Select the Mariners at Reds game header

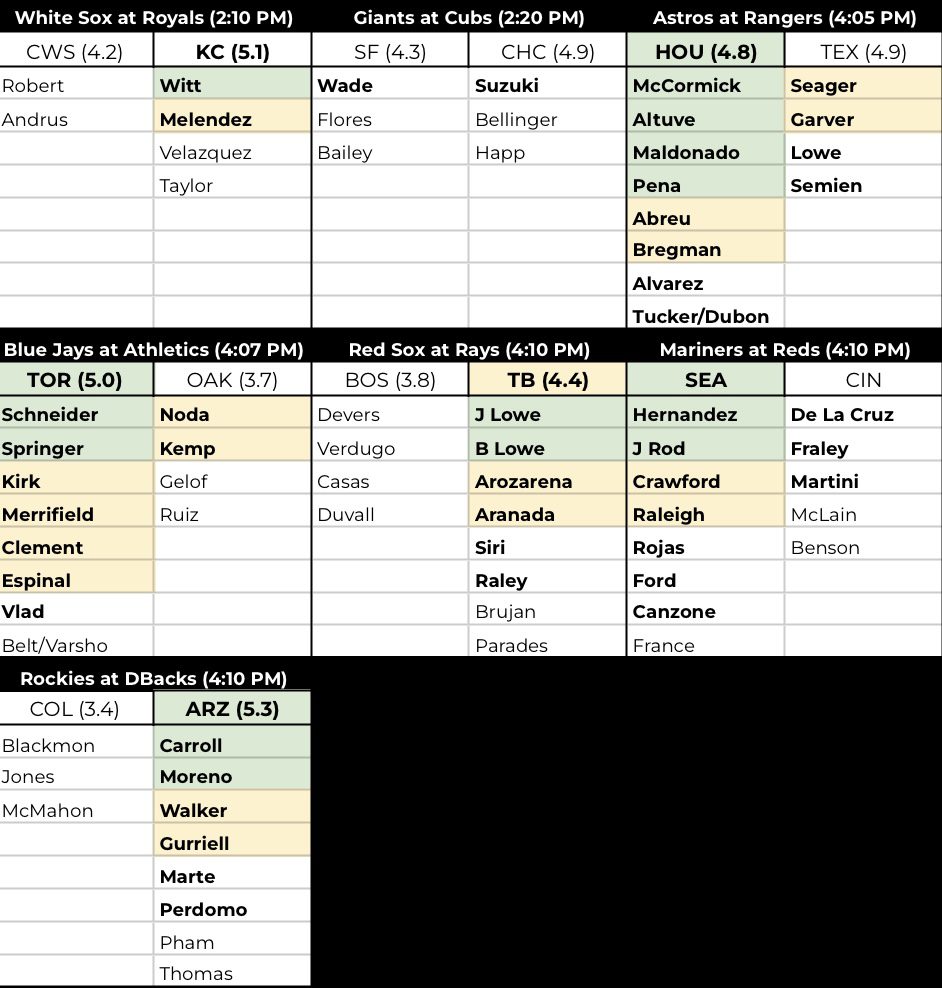point(784,349)
